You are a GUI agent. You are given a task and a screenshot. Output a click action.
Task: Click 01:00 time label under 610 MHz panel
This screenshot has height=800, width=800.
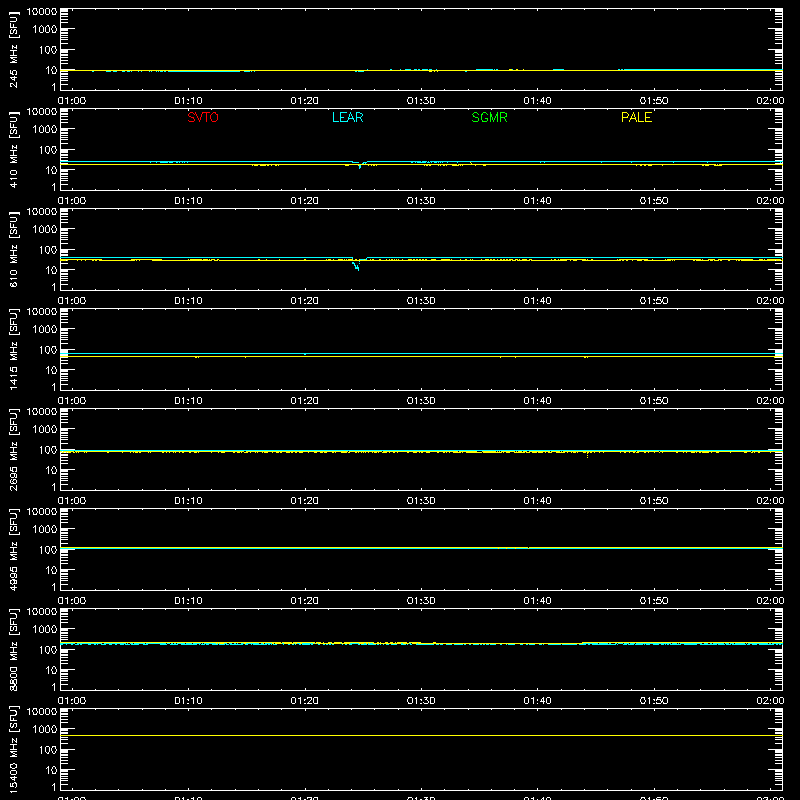[x=72, y=301]
